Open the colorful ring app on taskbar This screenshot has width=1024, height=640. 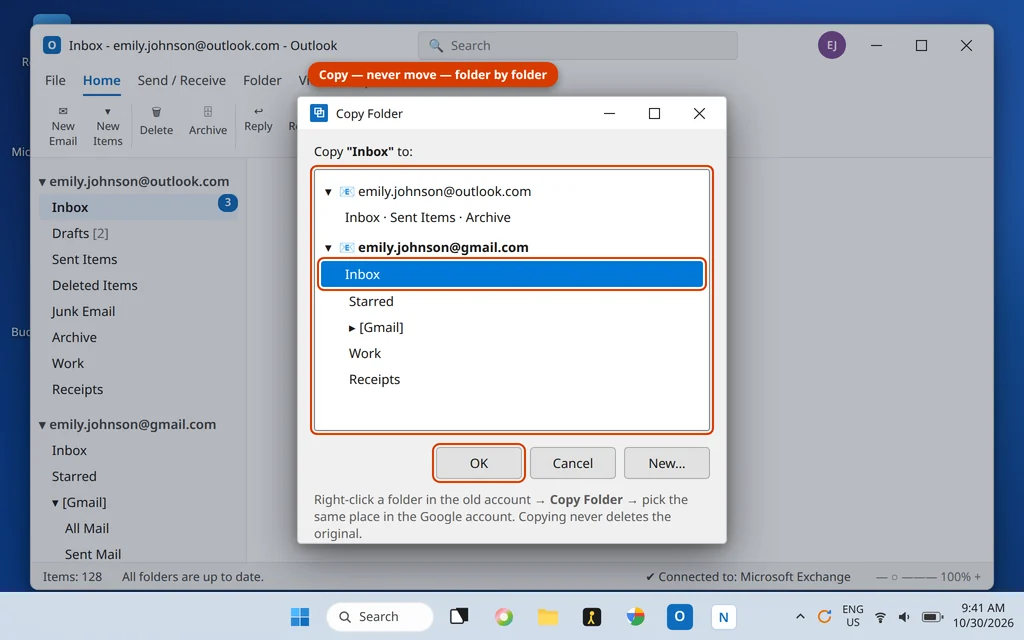tap(504, 616)
